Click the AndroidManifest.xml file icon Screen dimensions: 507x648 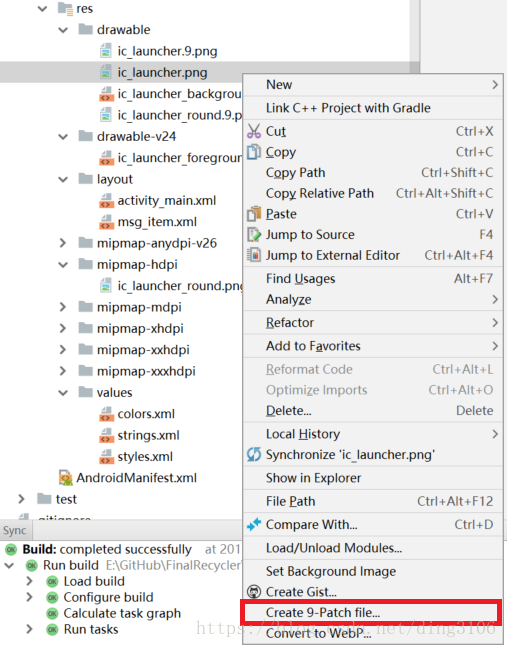[66, 478]
